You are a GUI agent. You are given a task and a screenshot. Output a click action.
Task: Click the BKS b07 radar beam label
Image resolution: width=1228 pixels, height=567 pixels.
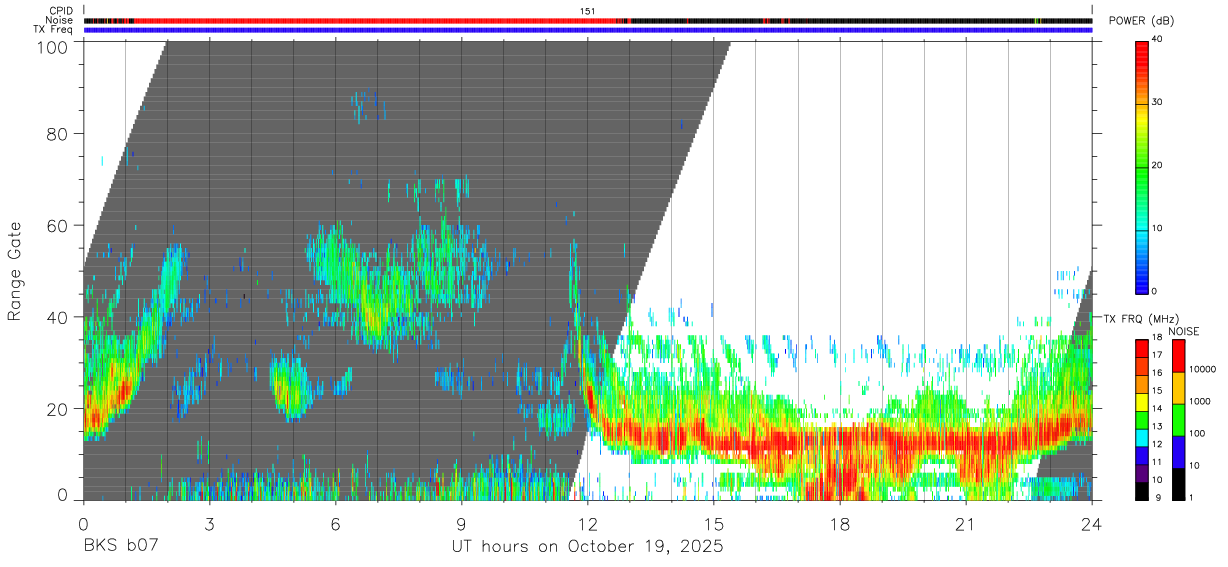point(120,547)
